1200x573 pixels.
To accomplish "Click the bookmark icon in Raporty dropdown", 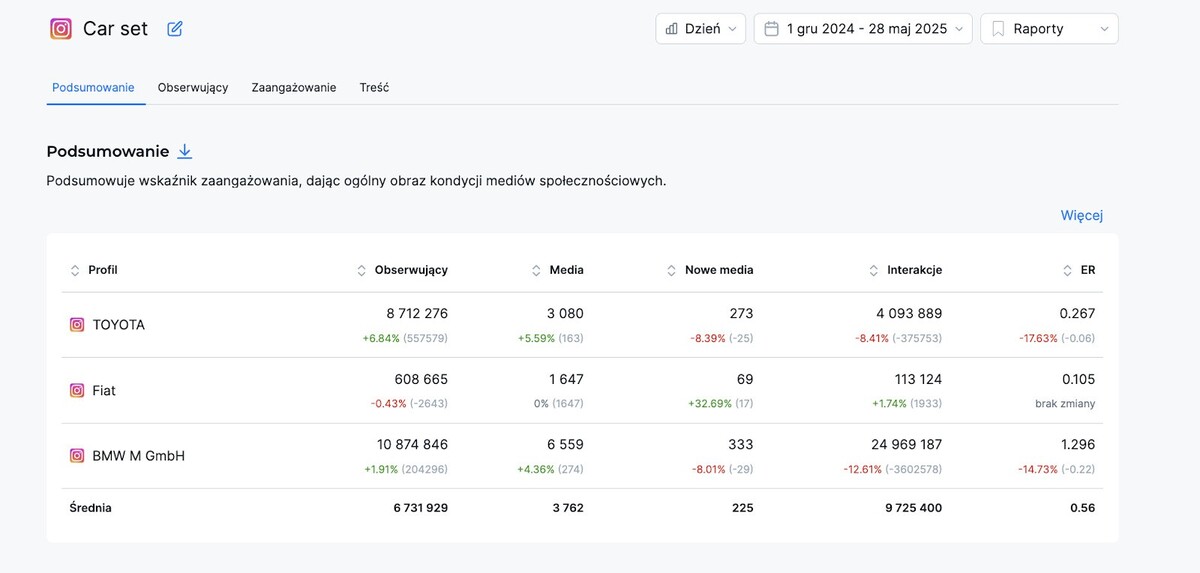I will [x=998, y=29].
